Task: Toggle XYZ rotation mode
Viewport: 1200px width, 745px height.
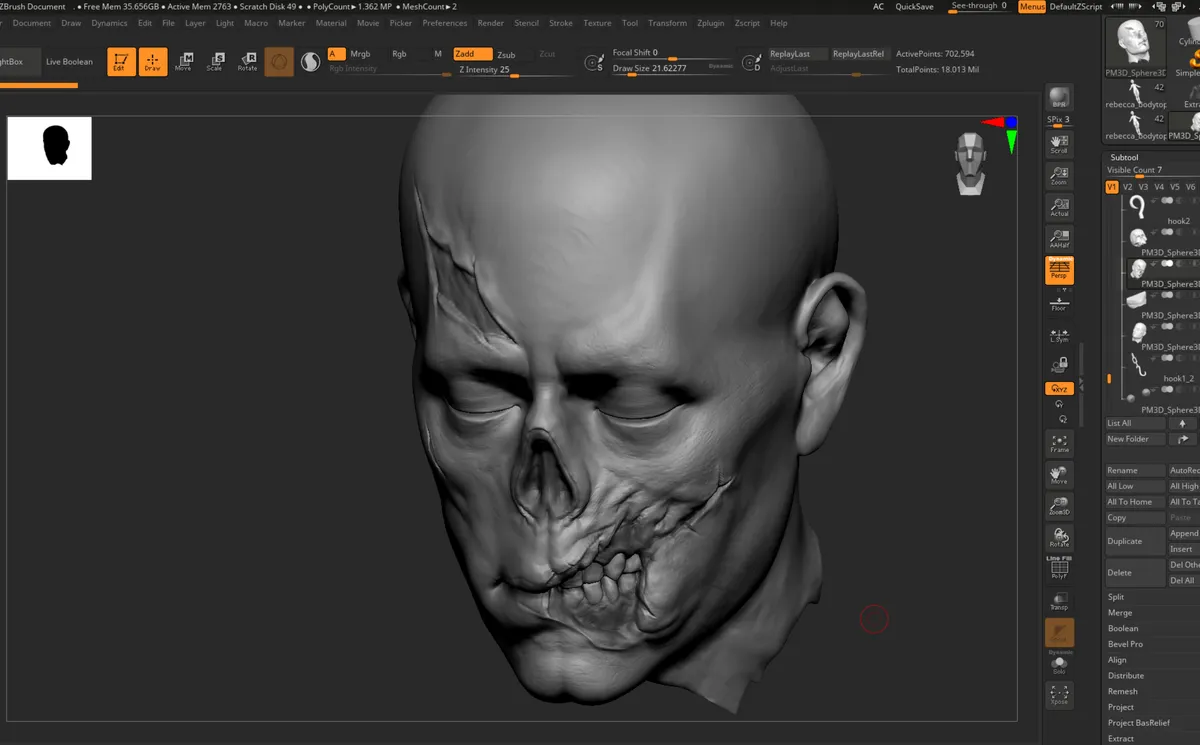Action: (x=1059, y=388)
